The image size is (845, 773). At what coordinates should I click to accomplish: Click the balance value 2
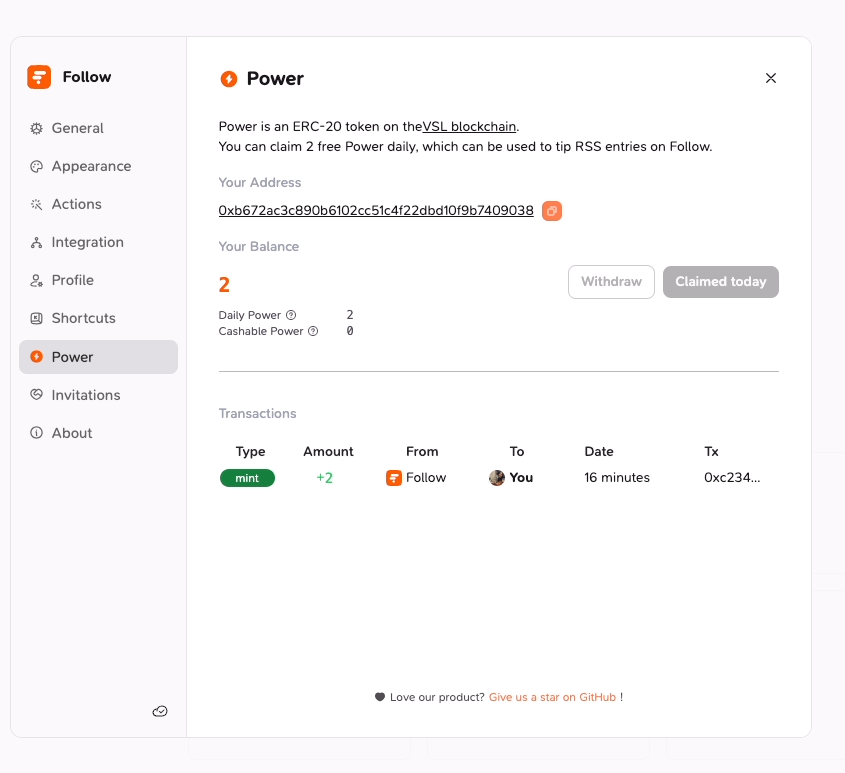click(x=224, y=284)
